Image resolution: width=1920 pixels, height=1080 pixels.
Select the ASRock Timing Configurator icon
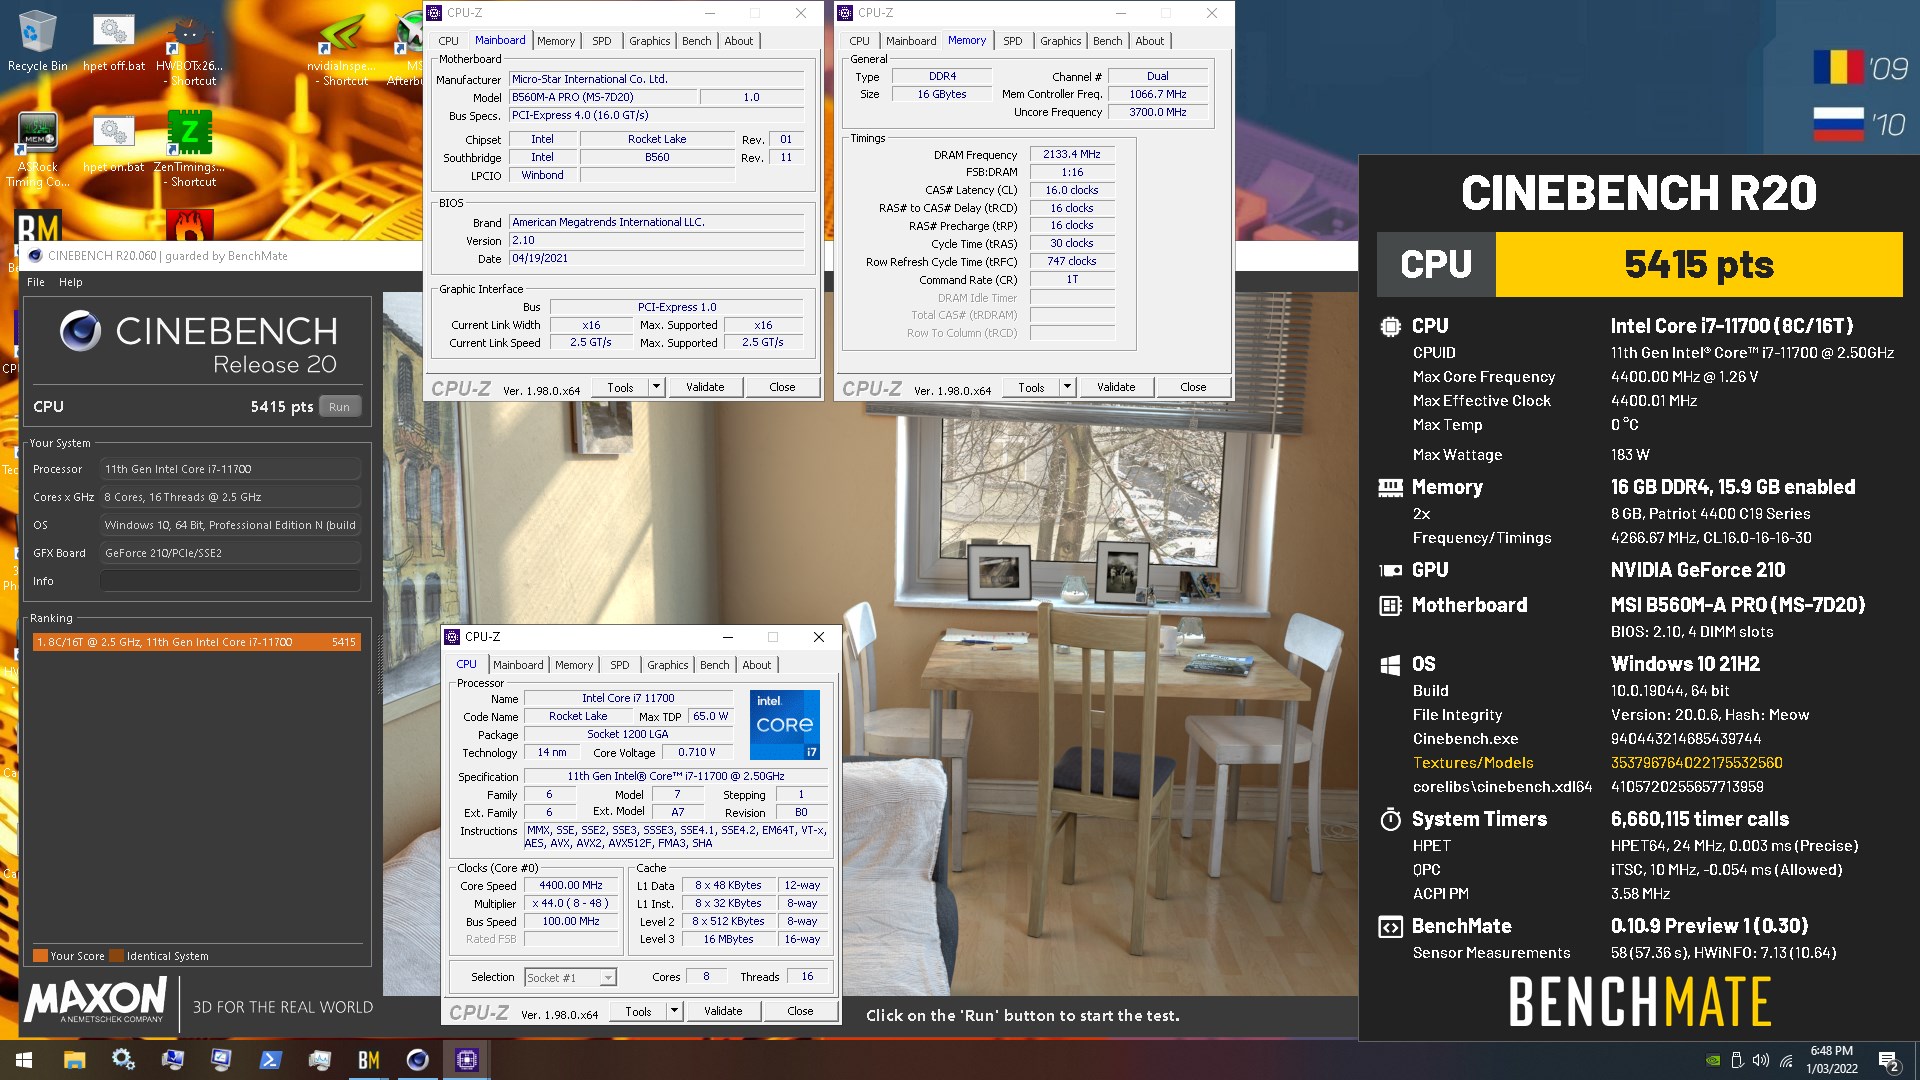pos(37,148)
